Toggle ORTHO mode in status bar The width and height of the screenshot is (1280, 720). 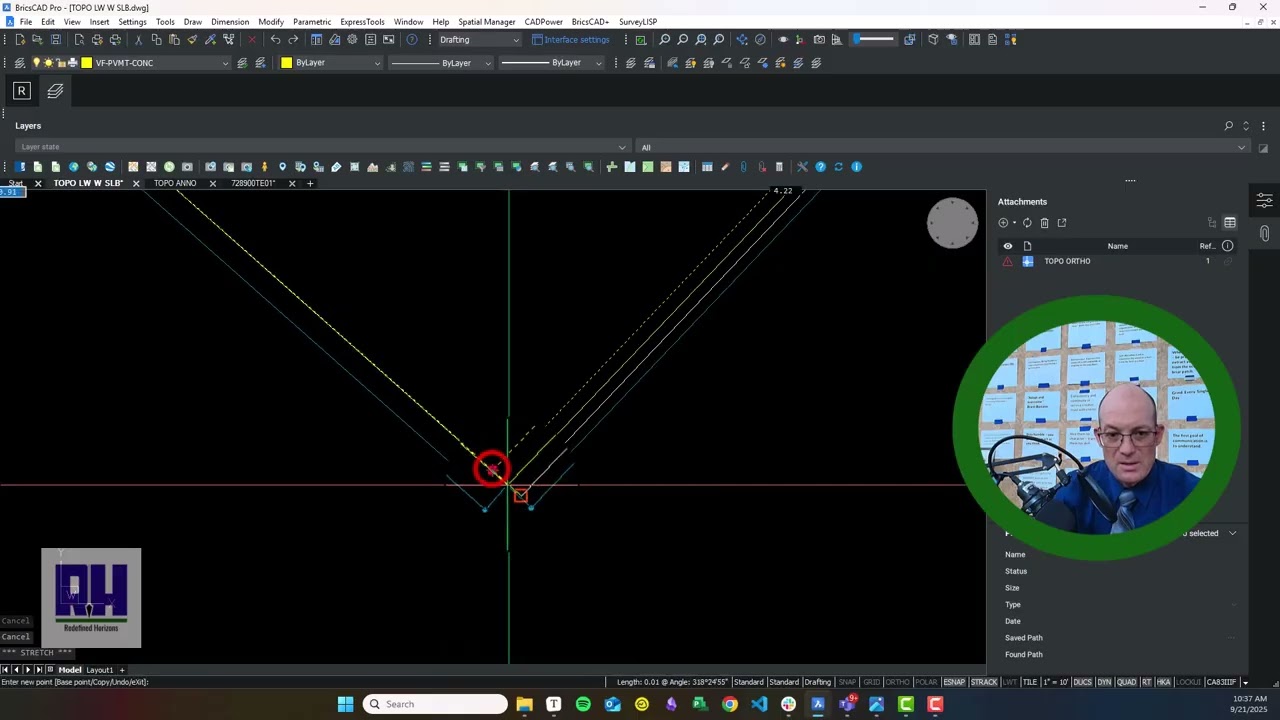897,682
